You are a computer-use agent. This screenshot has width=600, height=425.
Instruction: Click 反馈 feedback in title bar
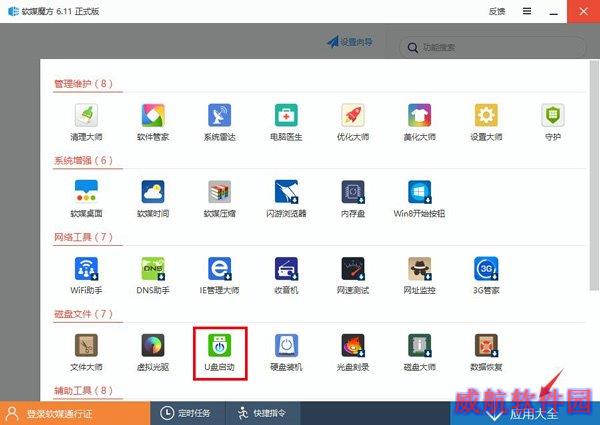coord(497,11)
